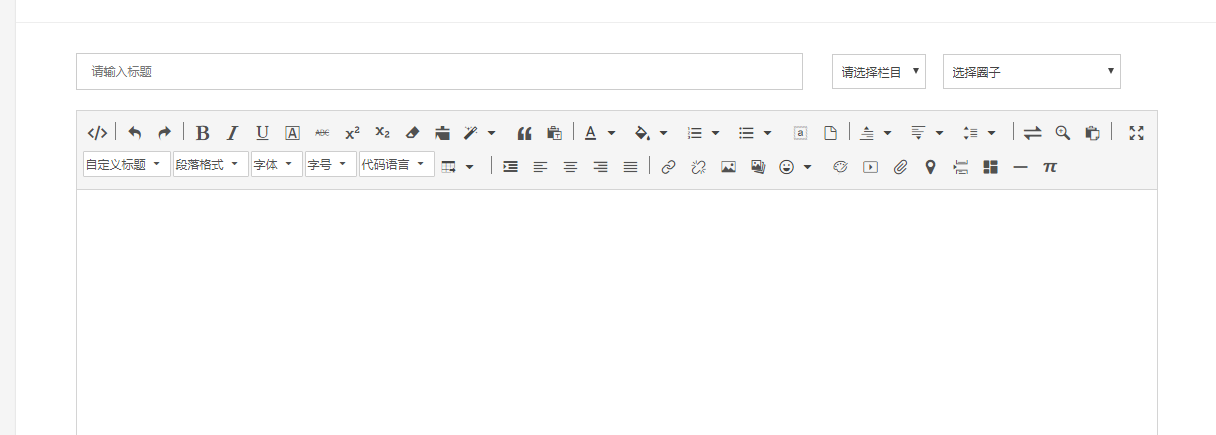
Task: Toggle fullscreen editor mode
Action: pos(1136,133)
